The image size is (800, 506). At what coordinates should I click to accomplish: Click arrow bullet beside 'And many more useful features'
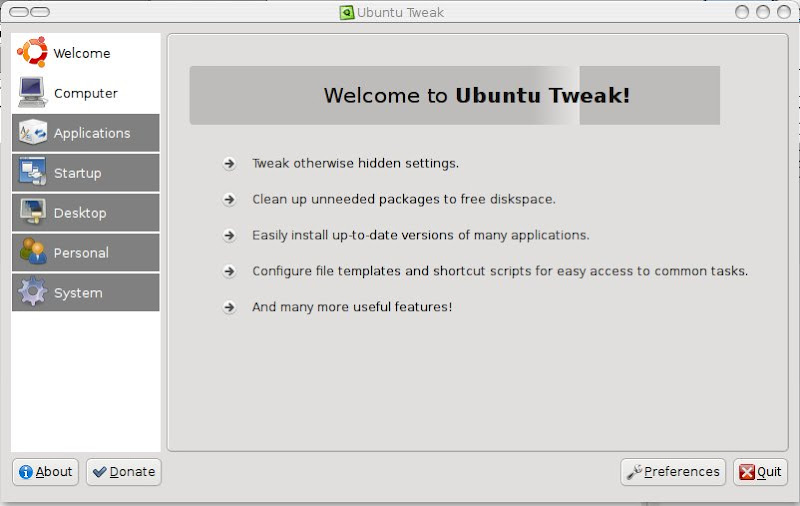[x=229, y=307]
